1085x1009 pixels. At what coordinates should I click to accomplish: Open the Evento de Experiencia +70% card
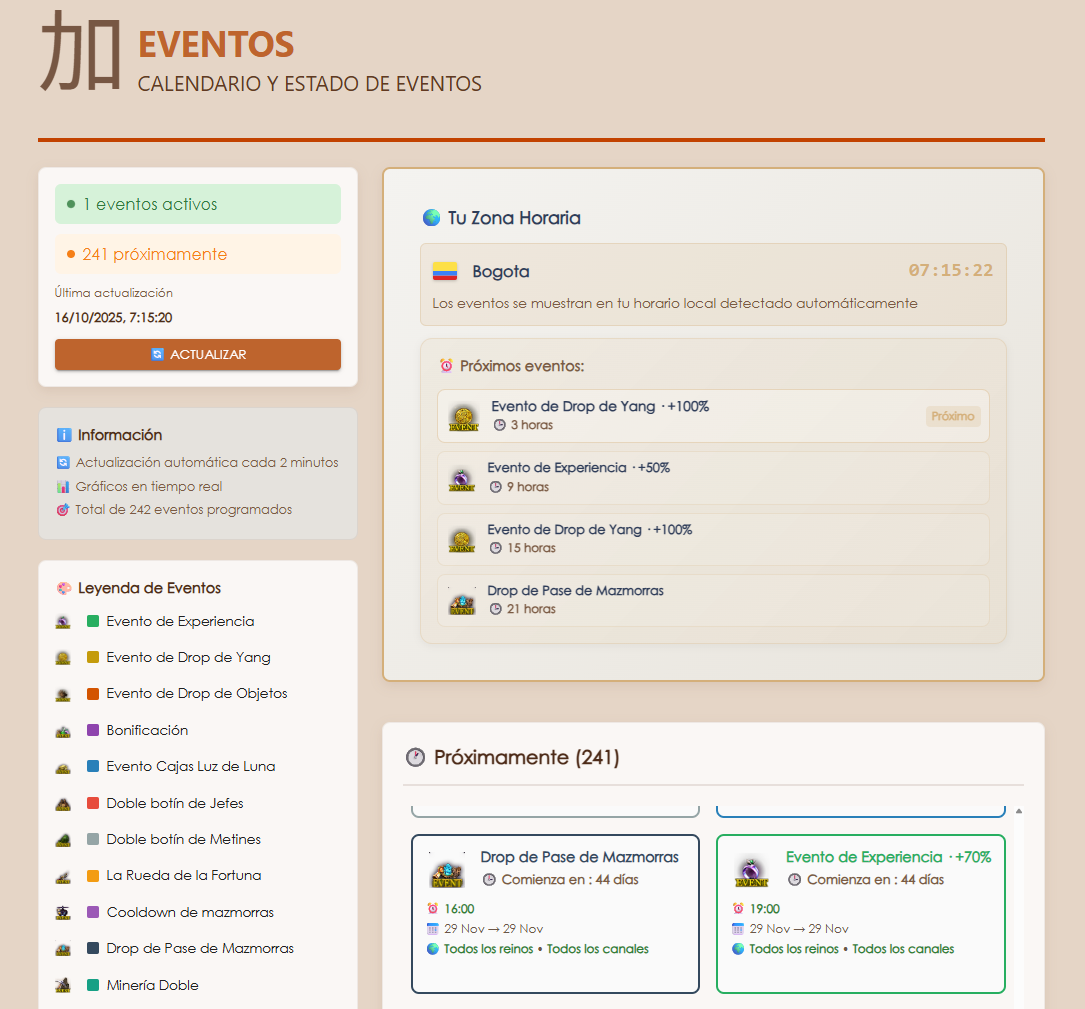click(860, 914)
